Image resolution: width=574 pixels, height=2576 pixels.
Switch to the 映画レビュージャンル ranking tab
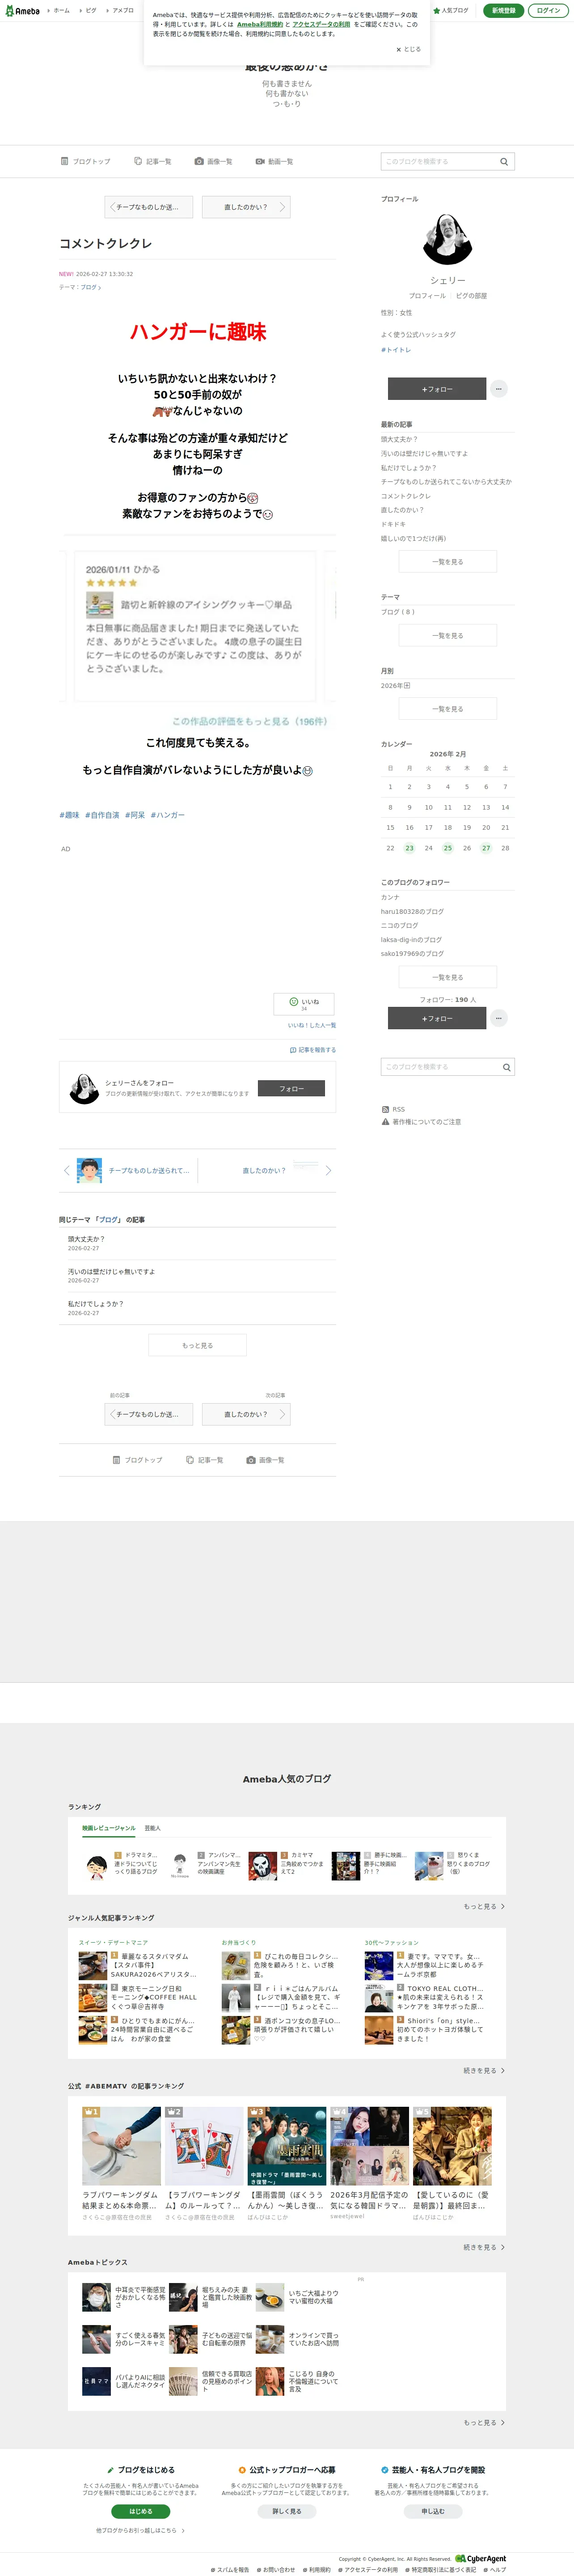tap(108, 1828)
